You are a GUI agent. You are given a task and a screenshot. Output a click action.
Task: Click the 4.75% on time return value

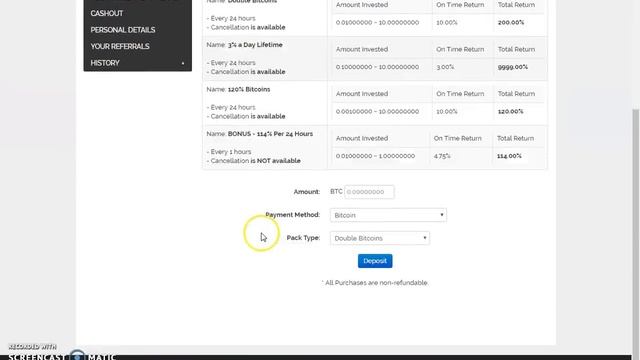(x=442, y=156)
